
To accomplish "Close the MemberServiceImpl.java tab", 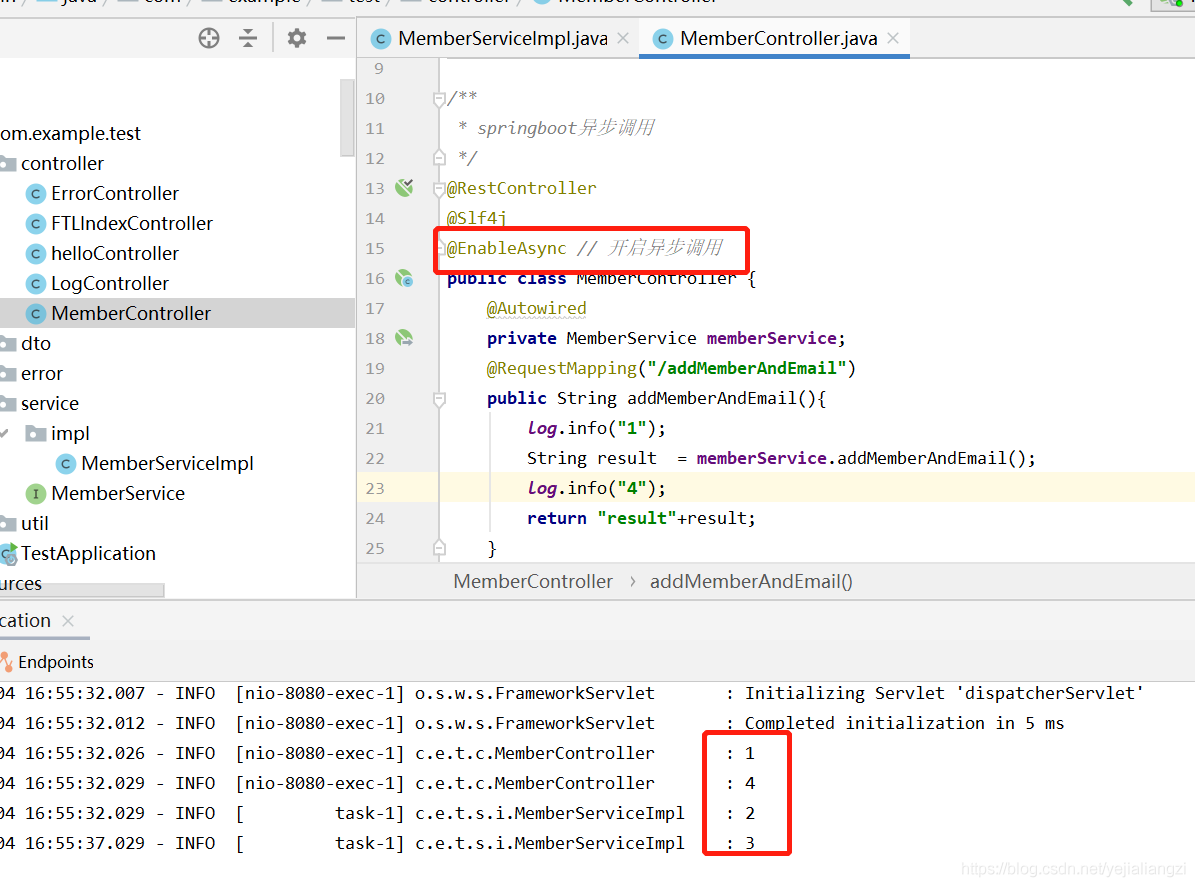I will 623,38.
